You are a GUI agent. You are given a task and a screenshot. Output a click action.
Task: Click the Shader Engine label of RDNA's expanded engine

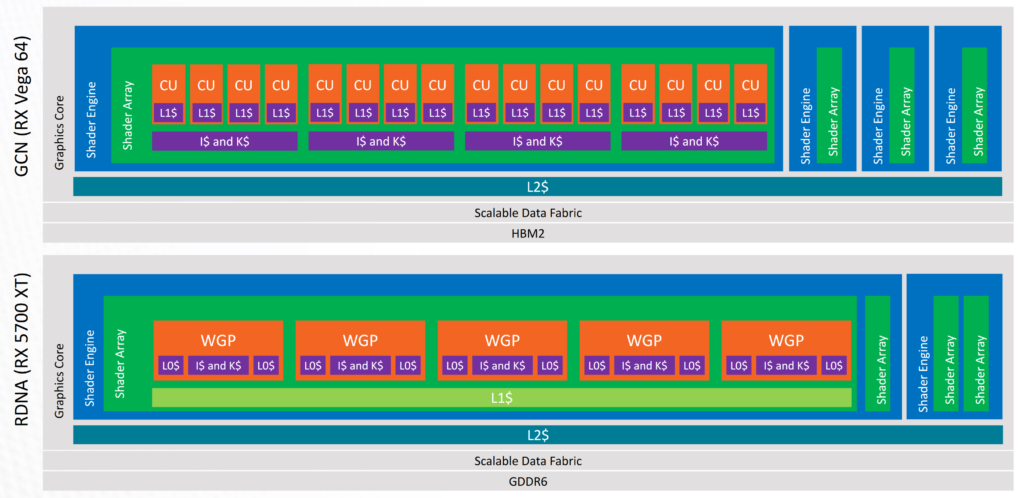coord(90,367)
